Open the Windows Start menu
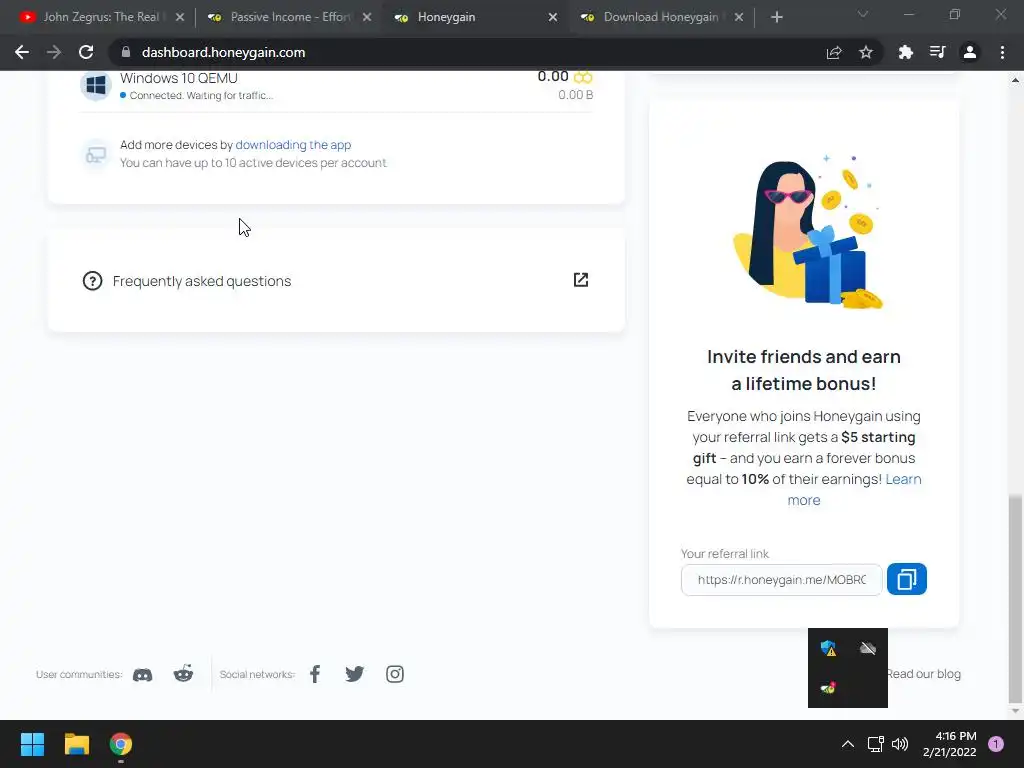Screen dimensions: 1024x768 [x=32, y=744]
